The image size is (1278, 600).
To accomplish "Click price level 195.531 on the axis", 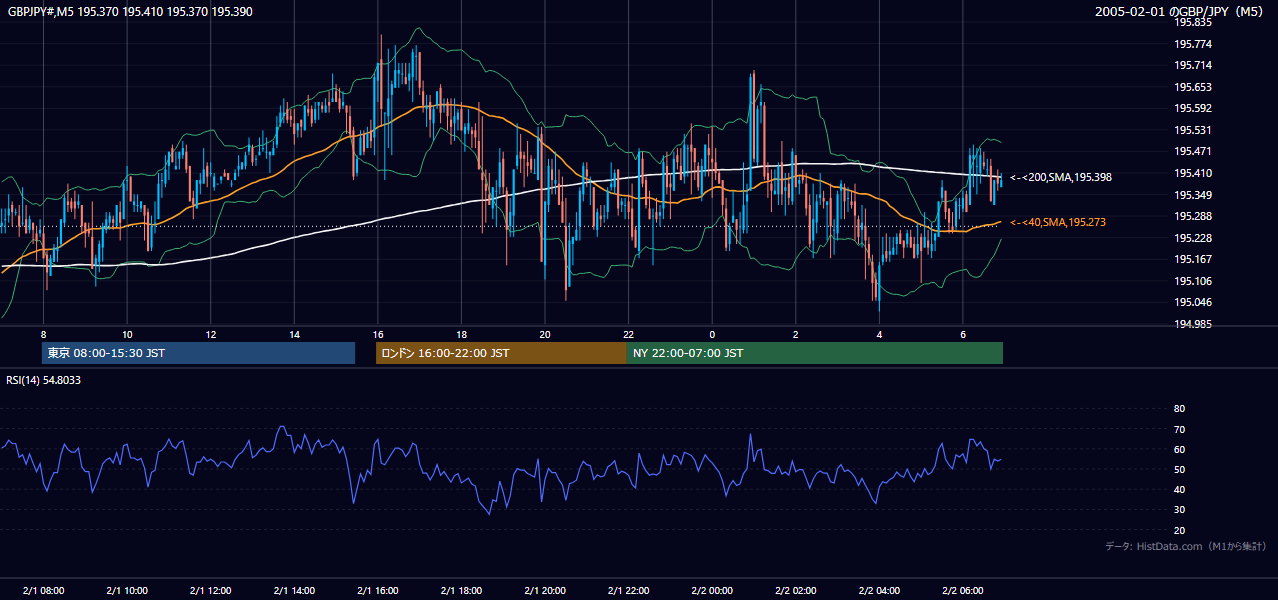I will (1193, 130).
